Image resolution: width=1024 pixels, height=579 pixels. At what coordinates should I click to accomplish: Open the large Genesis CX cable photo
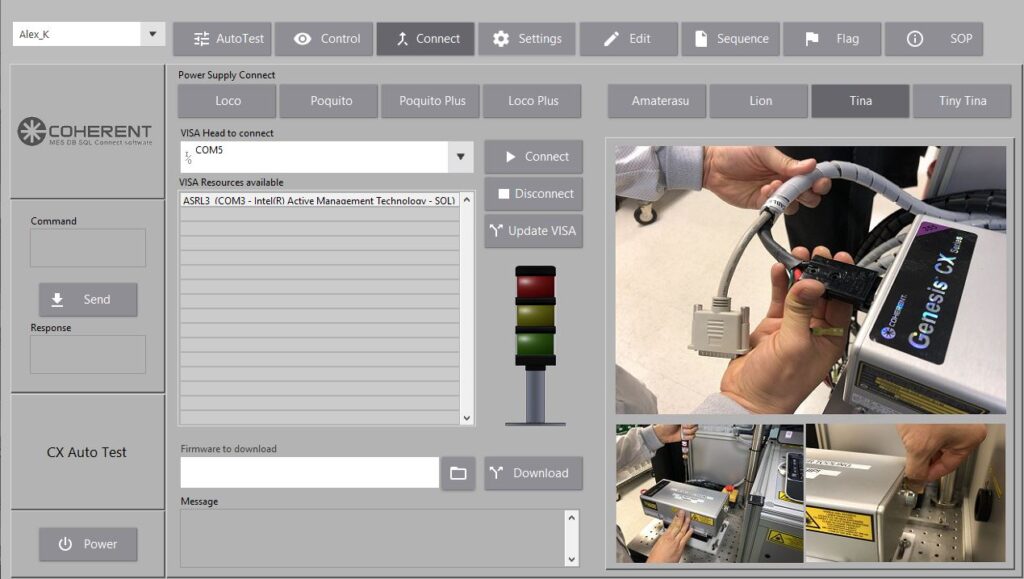tap(810, 279)
